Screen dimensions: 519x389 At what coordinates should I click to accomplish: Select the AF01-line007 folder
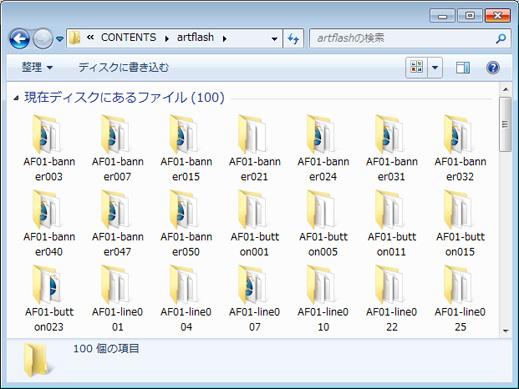pyautogui.click(x=254, y=299)
